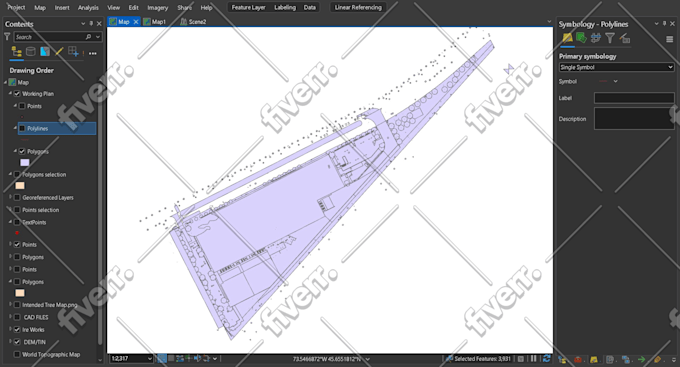Screen dimensions: 680x367
Task: Open the Project menu
Action: tap(16, 7)
